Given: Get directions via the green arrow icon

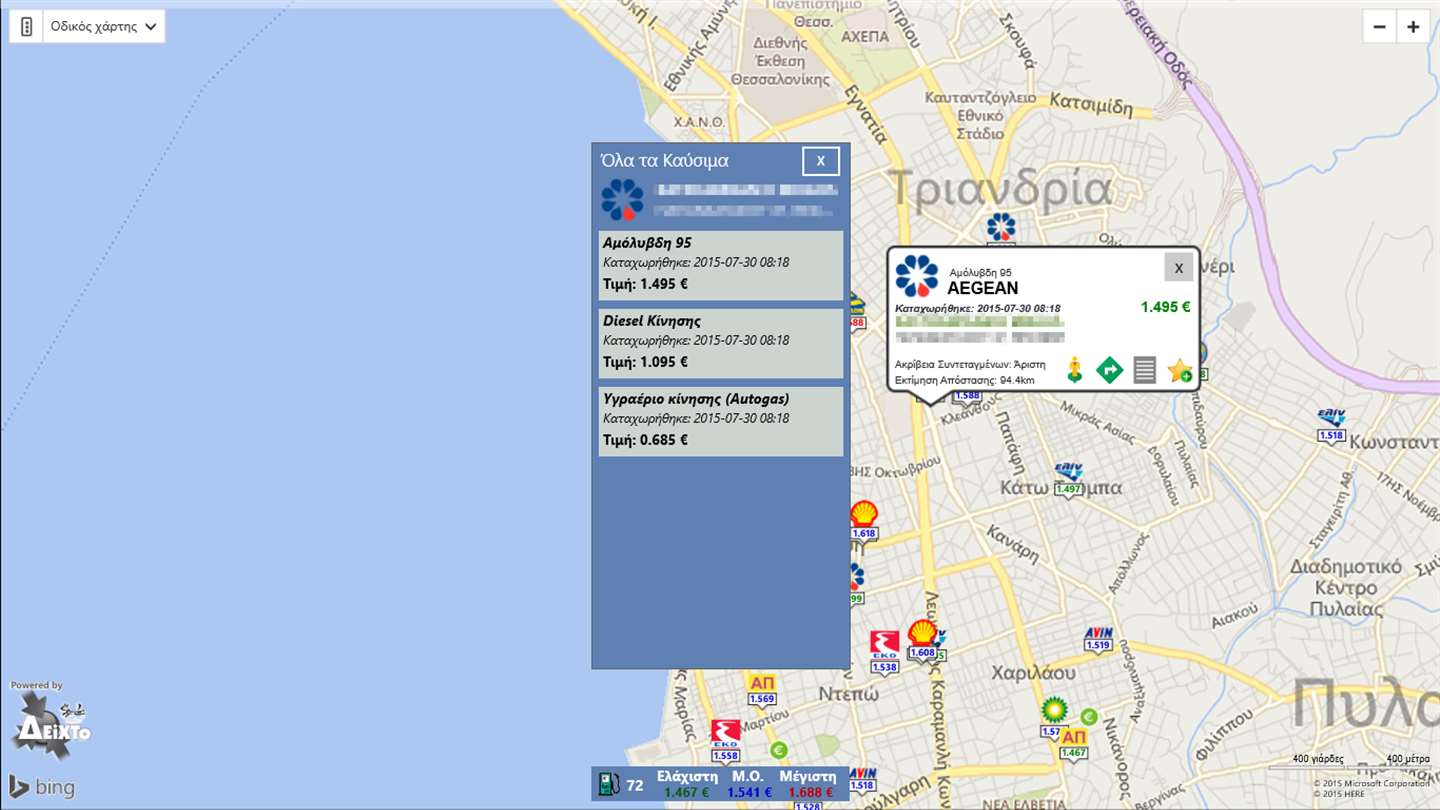Looking at the screenshot, I should point(1109,370).
